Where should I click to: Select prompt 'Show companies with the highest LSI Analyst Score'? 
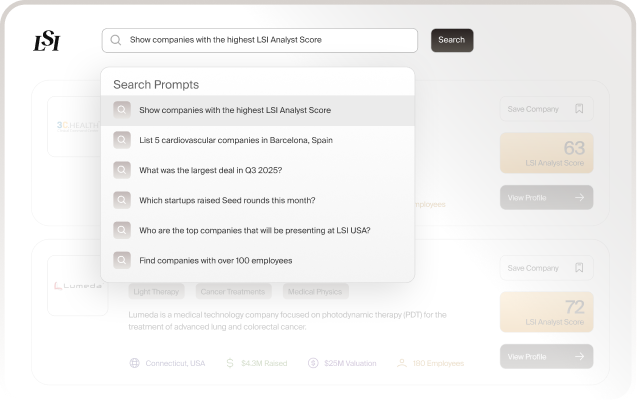point(235,110)
